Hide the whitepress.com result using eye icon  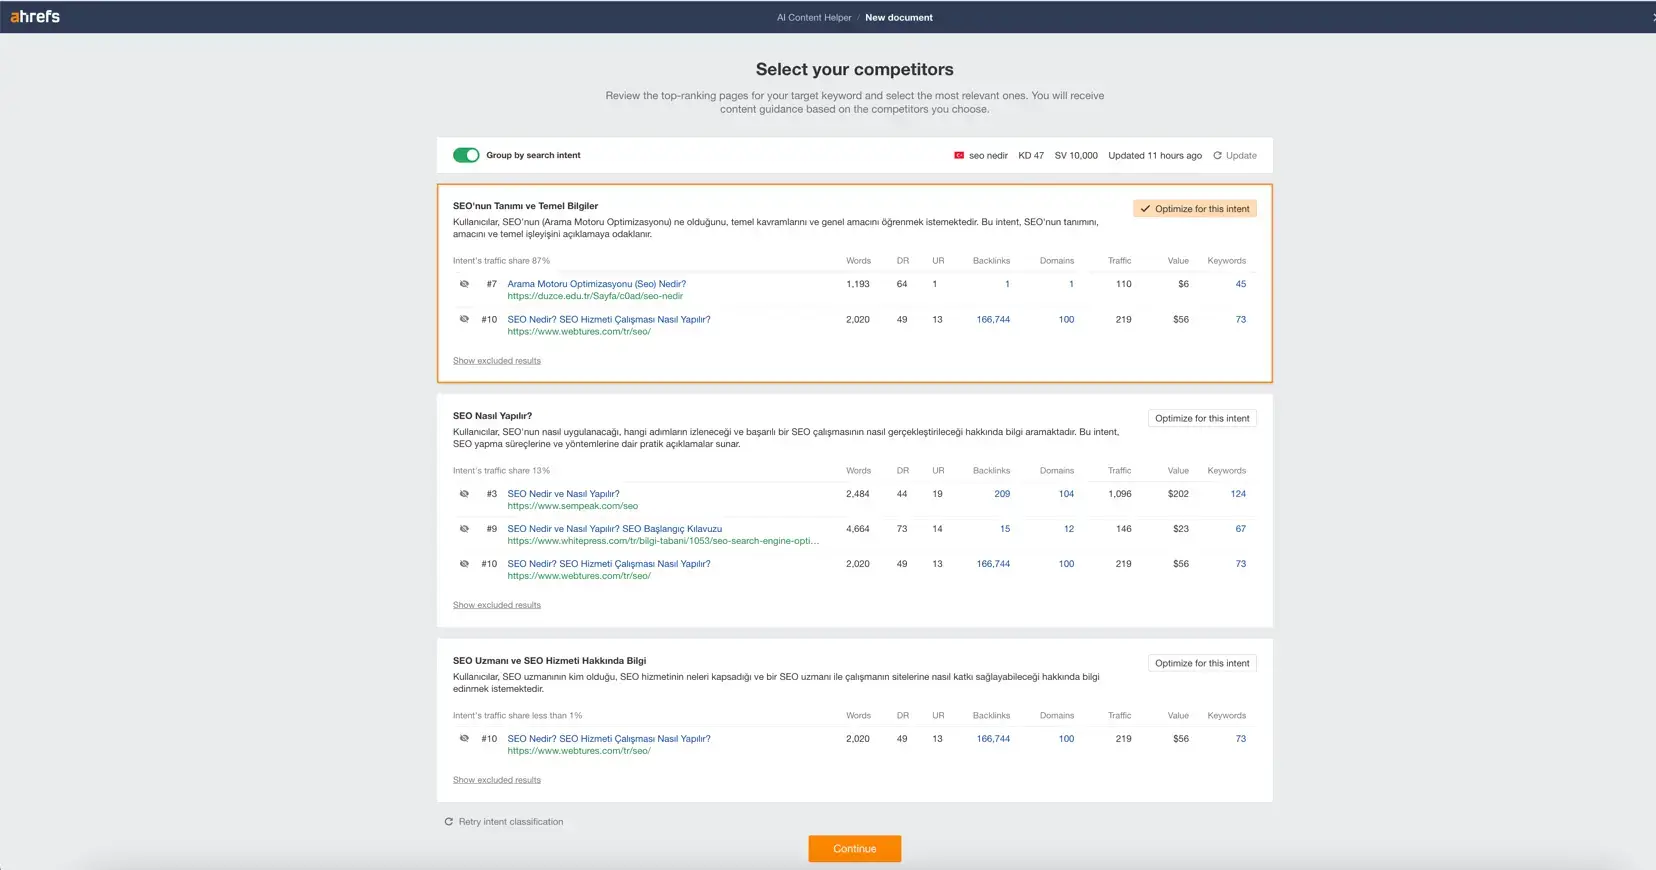[464, 529]
